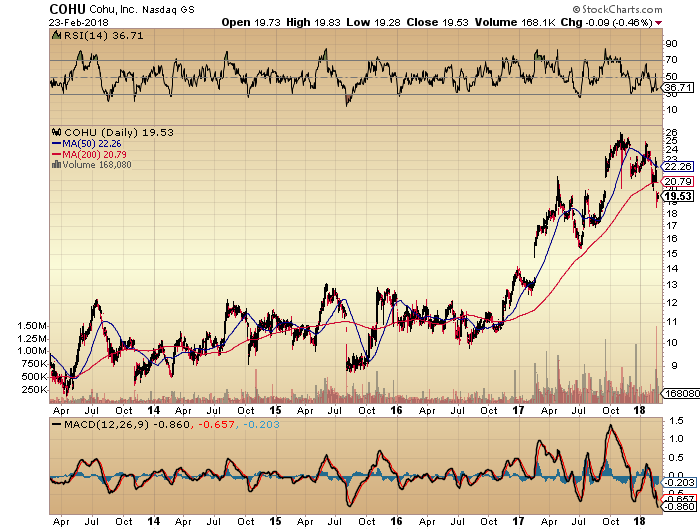Click the 16 year label on price axis
Viewport: 700px width, 530px height.
pos(396,410)
